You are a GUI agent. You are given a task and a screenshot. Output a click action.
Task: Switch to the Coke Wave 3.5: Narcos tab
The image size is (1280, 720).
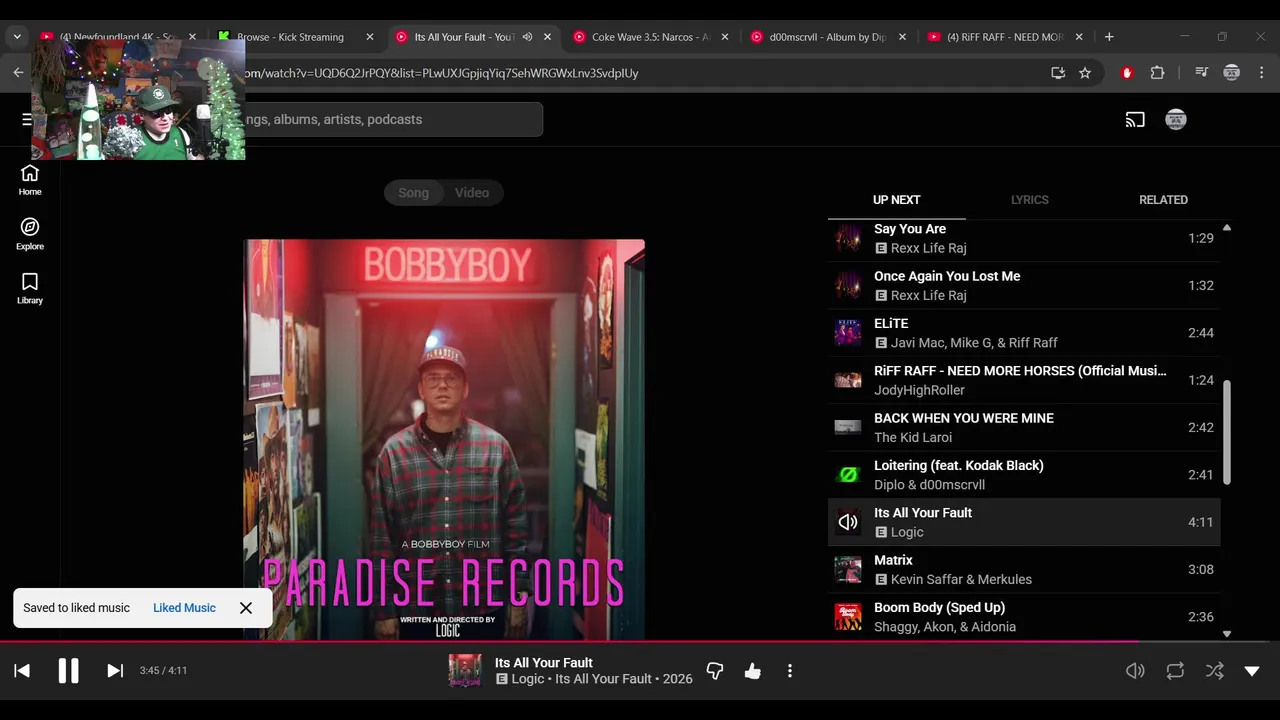650,37
